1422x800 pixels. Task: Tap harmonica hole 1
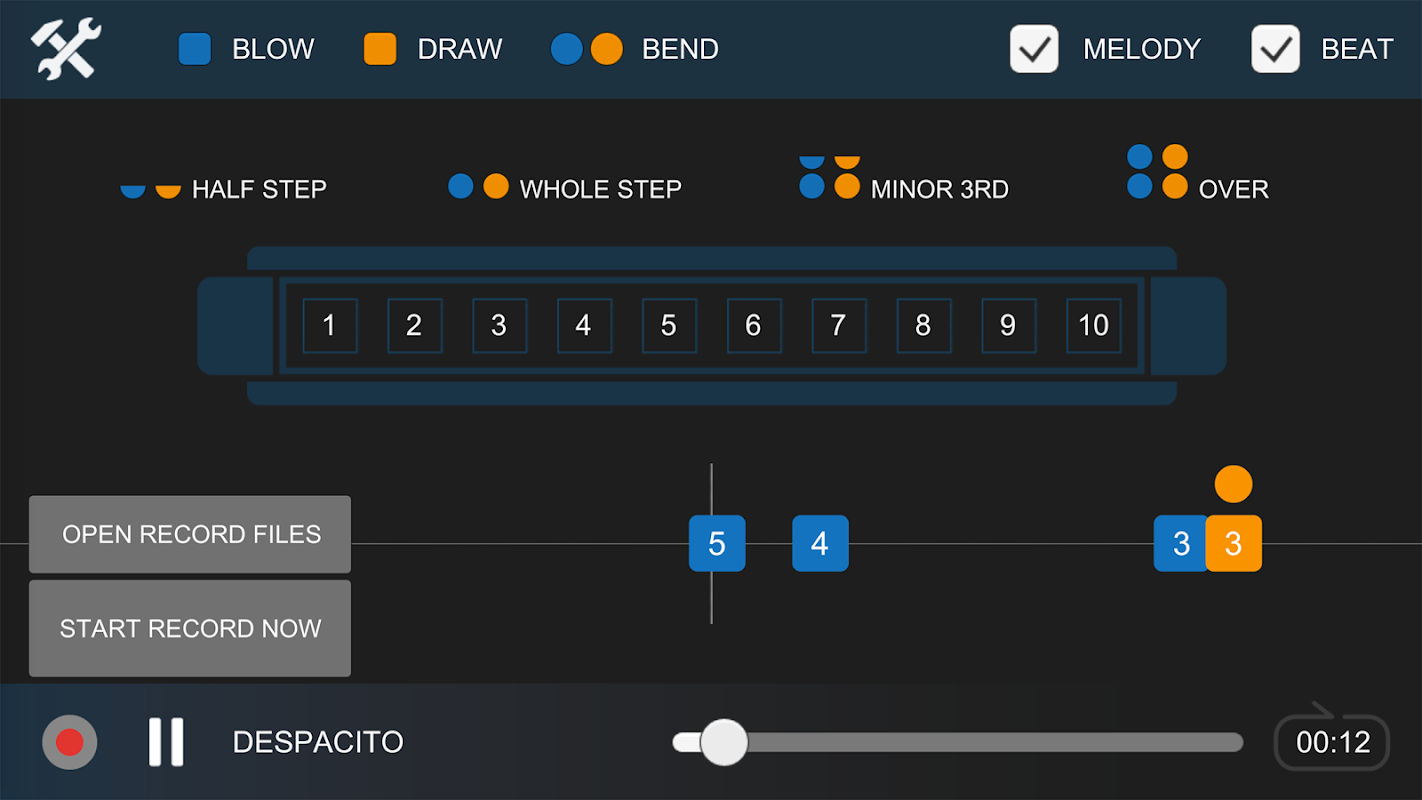(x=329, y=325)
